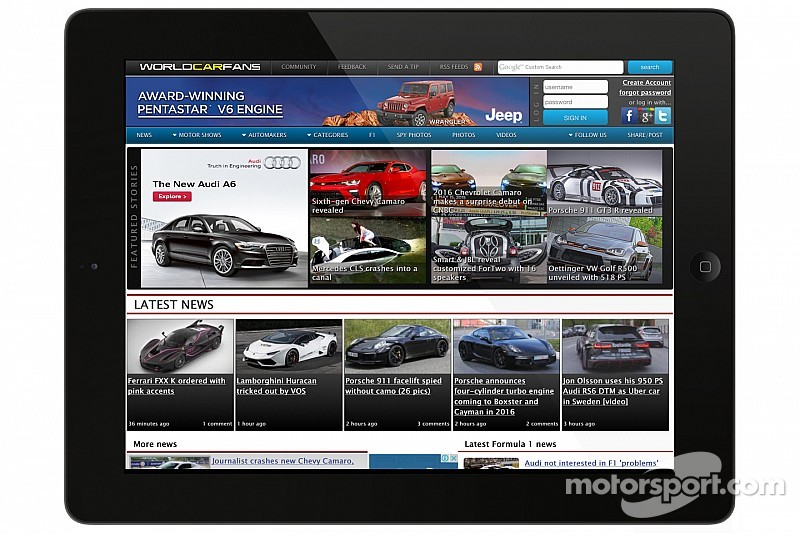Screen dimensions: 800x533
Task: Log in with the Google Plus icon
Action: [646, 116]
